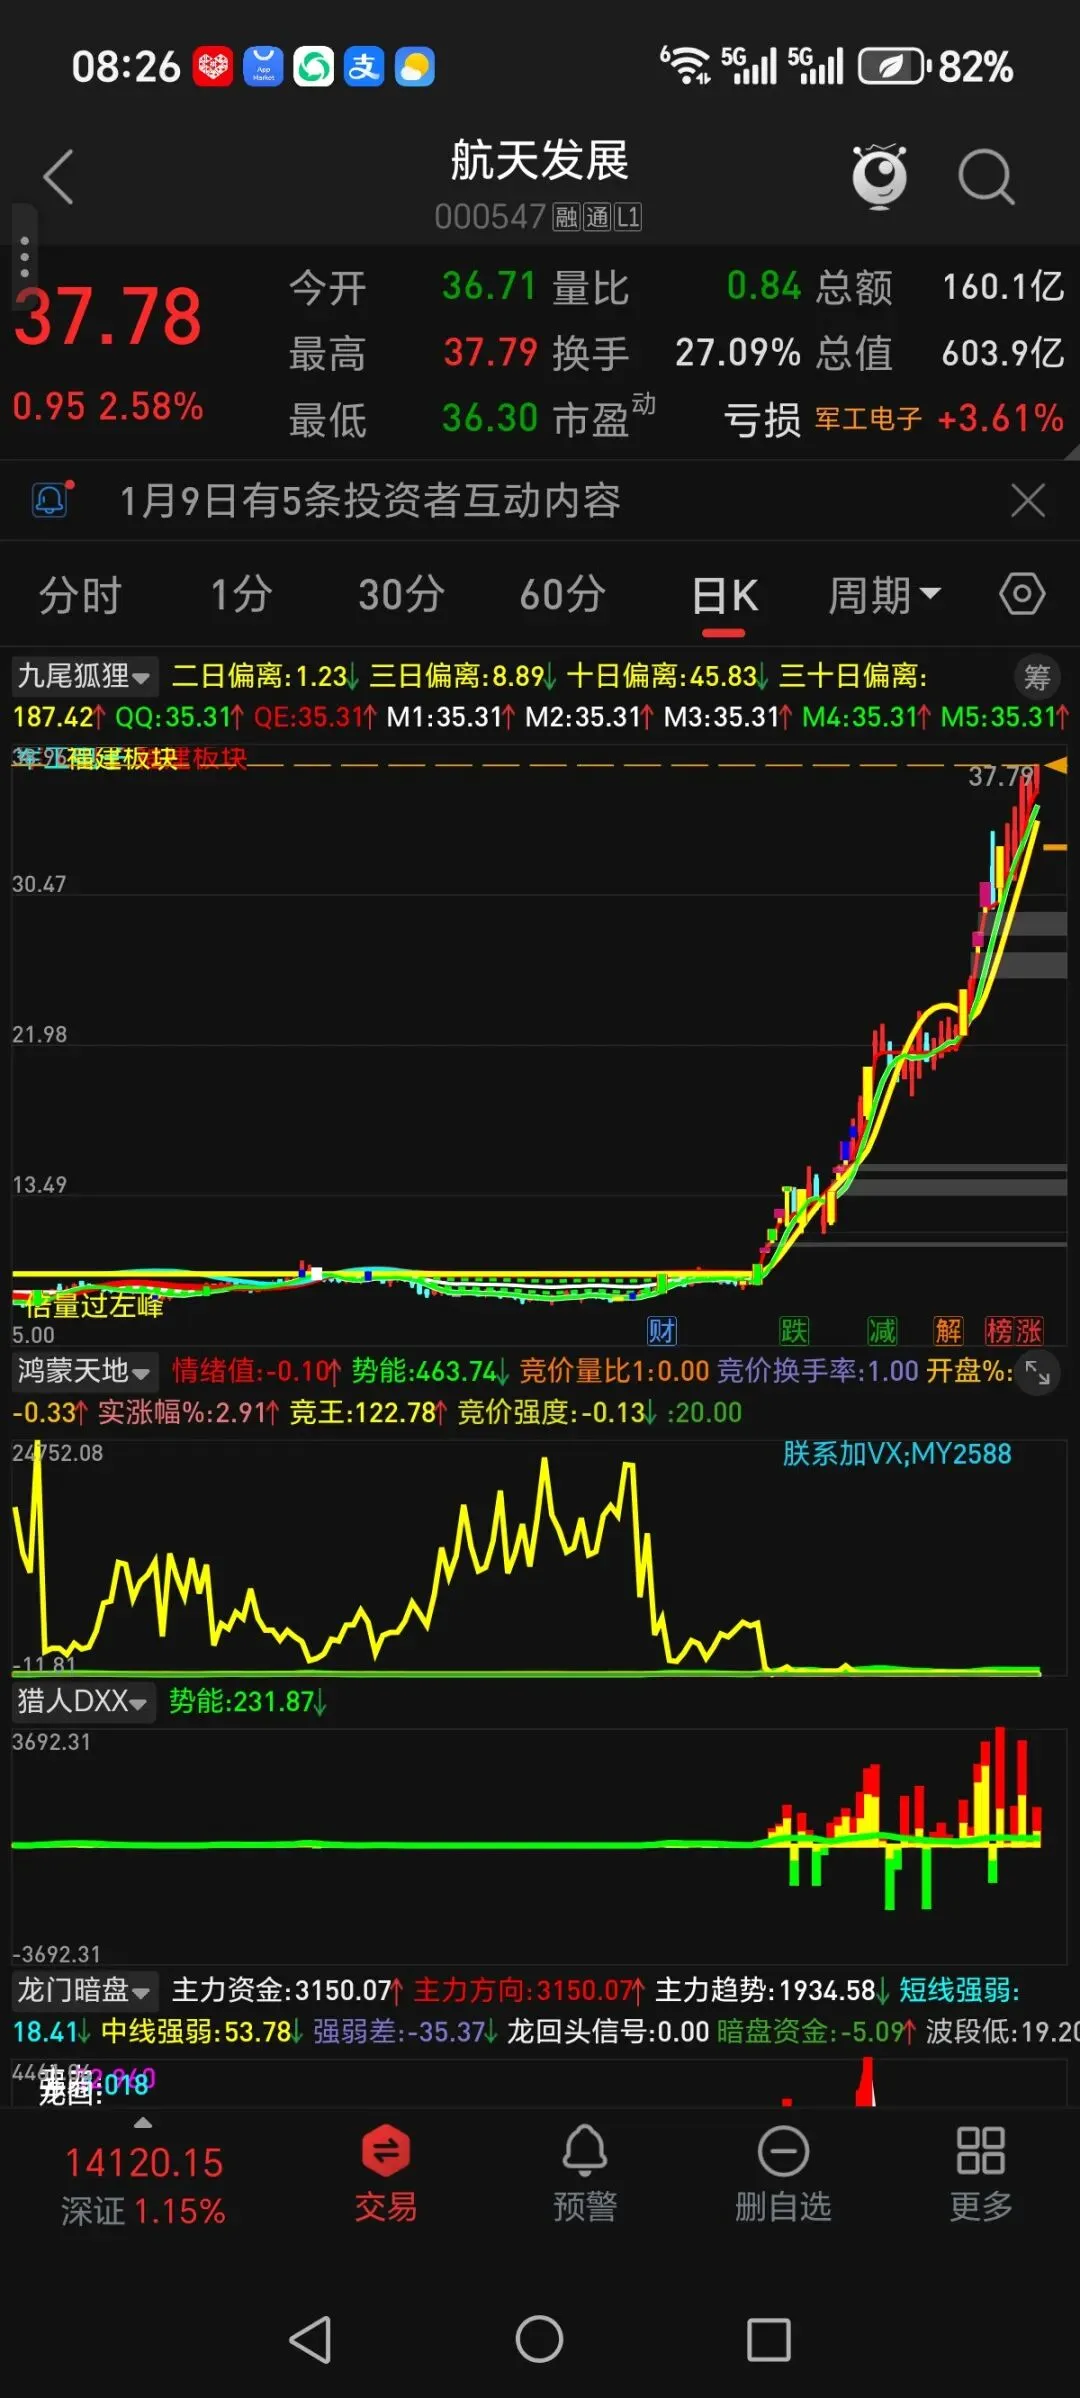Tap the 倍量过左峰 chart label
The height and width of the screenshot is (2398, 1080).
click(93, 1305)
